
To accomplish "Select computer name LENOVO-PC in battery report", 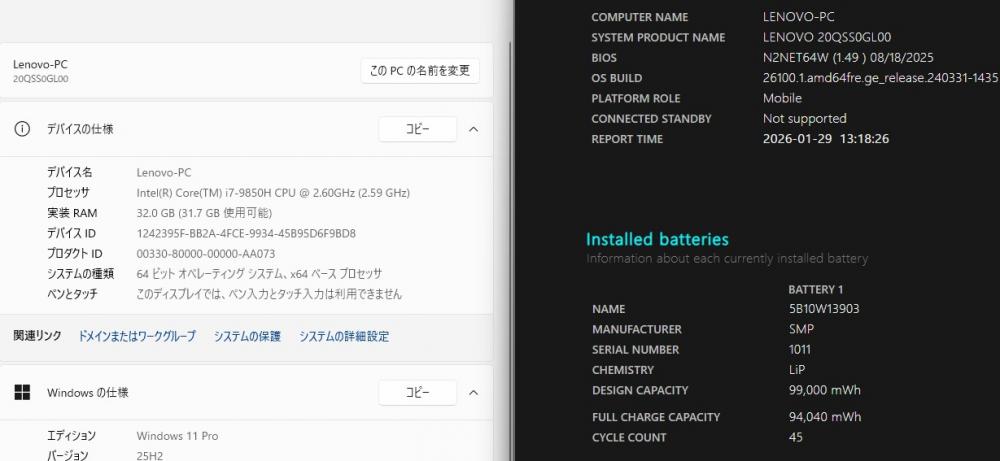I will pos(798,17).
